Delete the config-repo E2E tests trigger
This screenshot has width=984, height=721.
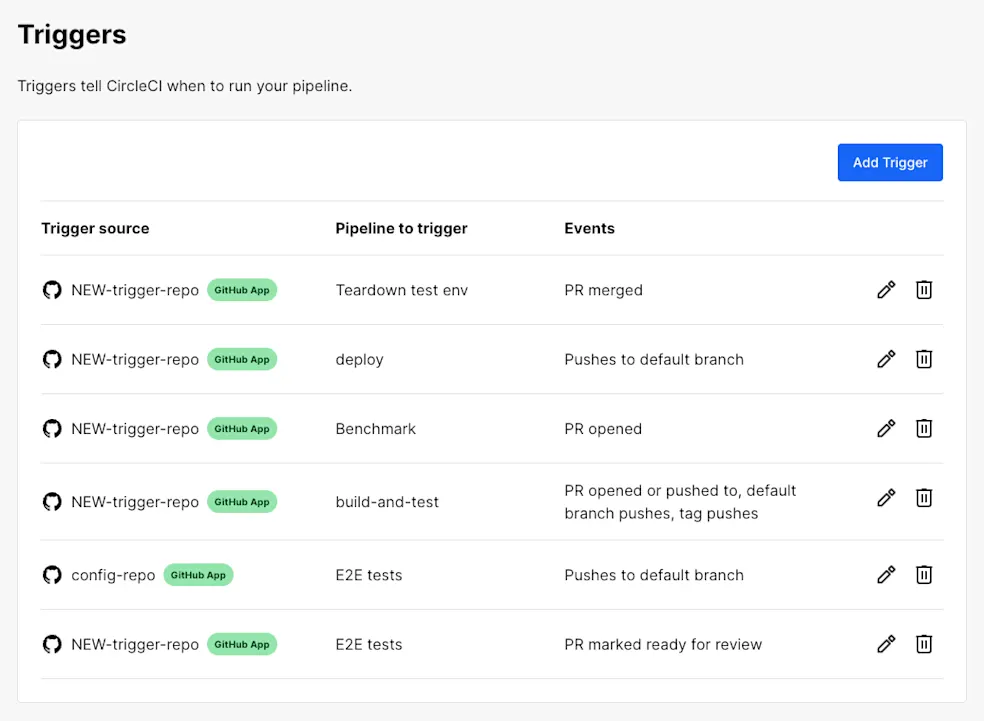tap(924, 575)
